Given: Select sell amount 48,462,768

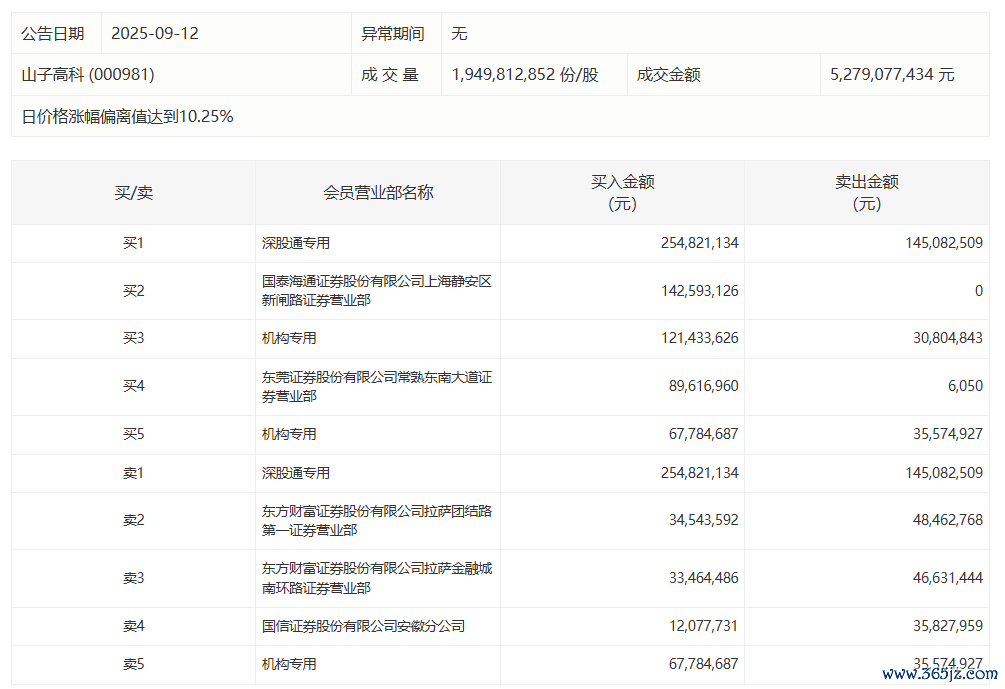Looking at the screenshot, I should pyautogui.click(x=947, y=520).
